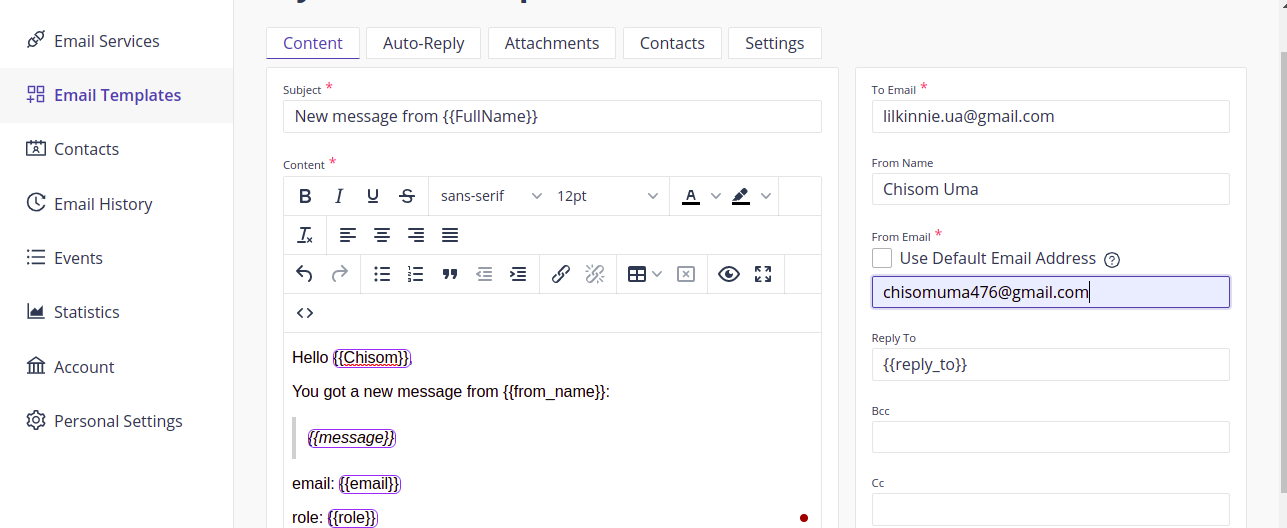Align text left
The width and height of the screenshot is (1287, 528).
(347, 235)
